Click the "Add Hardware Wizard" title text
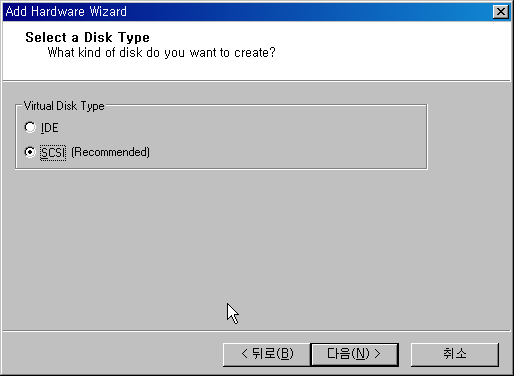This screenshot has height=376, width=514. [66, 12]
